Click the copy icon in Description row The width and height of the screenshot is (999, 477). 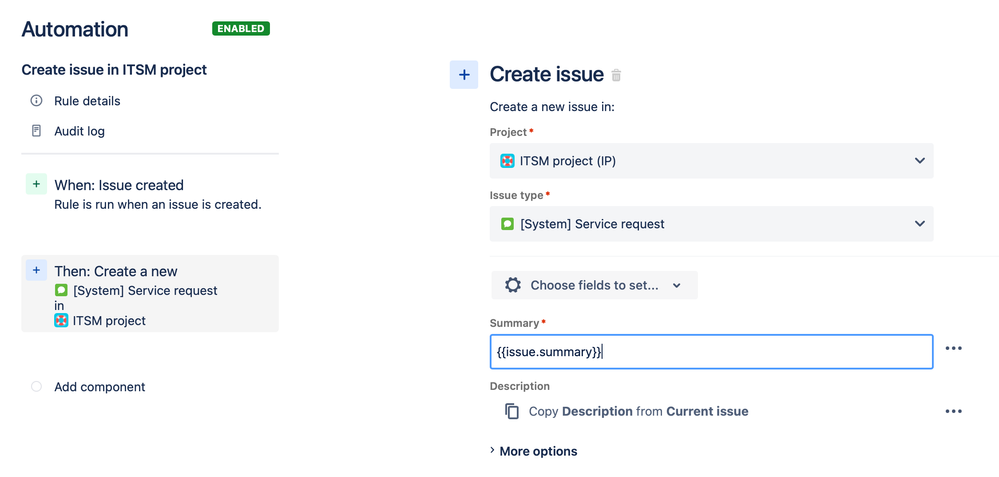point(512,411)
